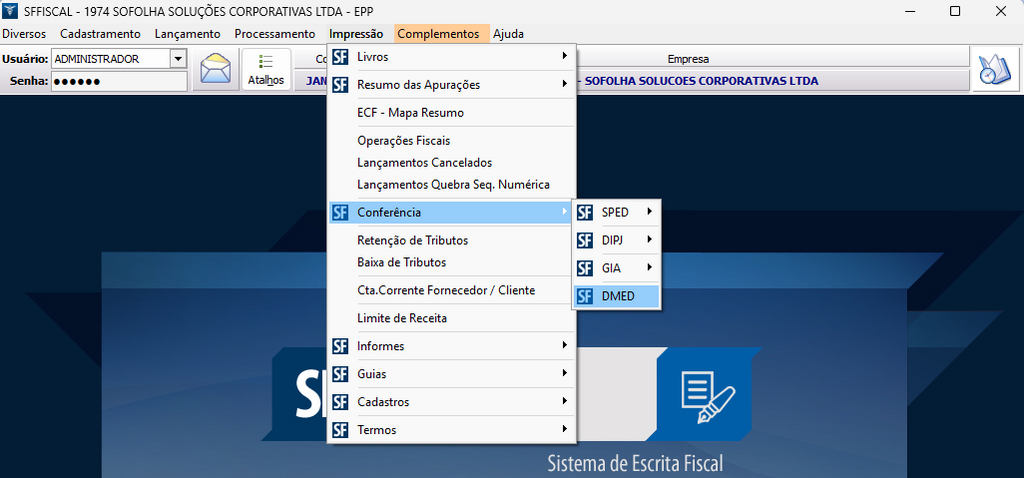Viewport: 1024px width, 478px height.
Task: Open the Usuário dropdown arrow
Action: point(178,59)
